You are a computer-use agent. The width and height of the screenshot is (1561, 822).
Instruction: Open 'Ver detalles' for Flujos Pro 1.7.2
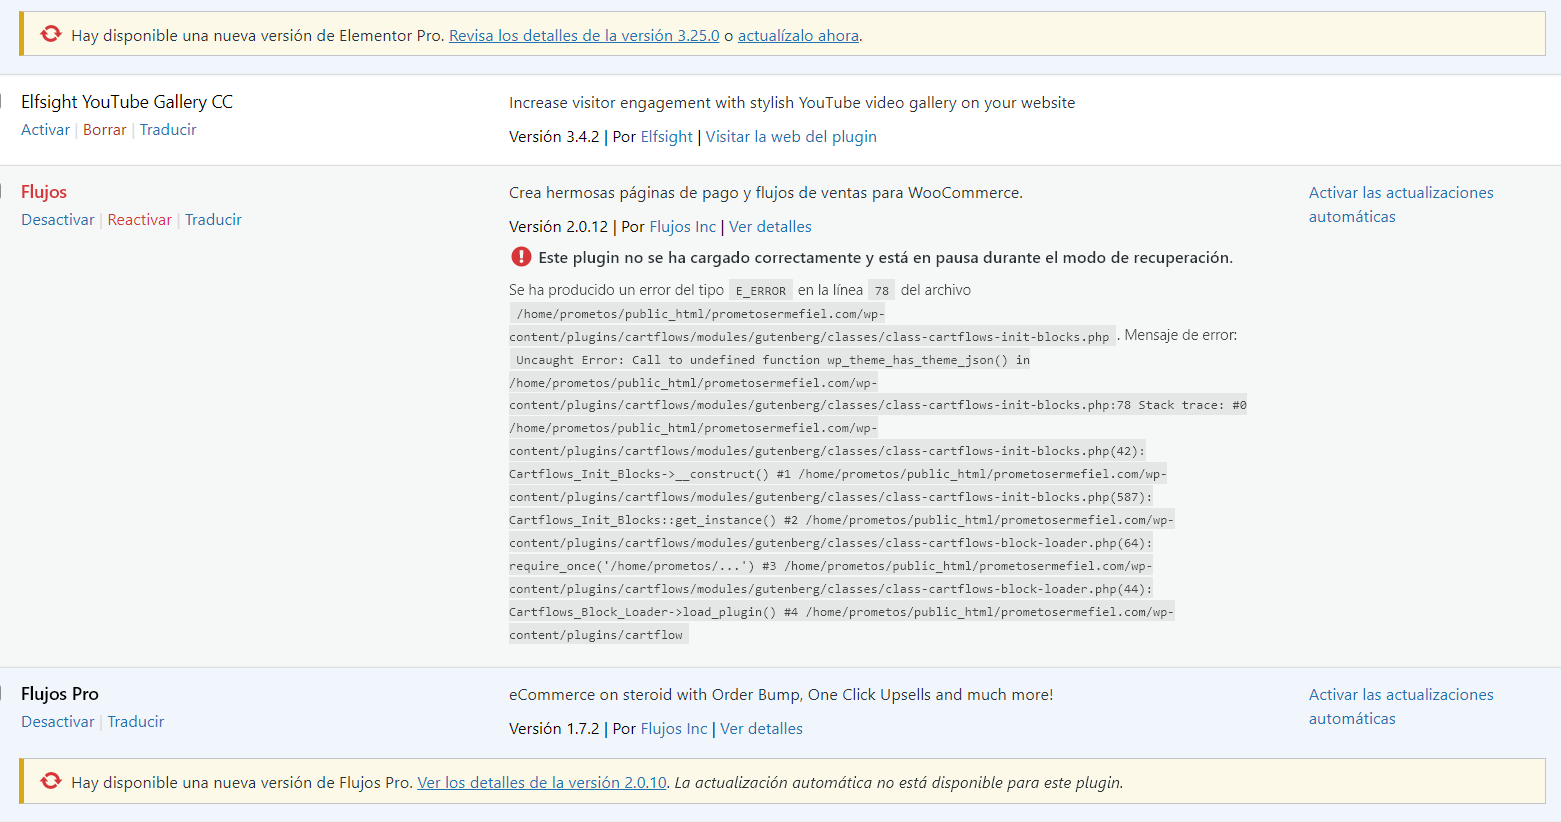click(761, 728)
